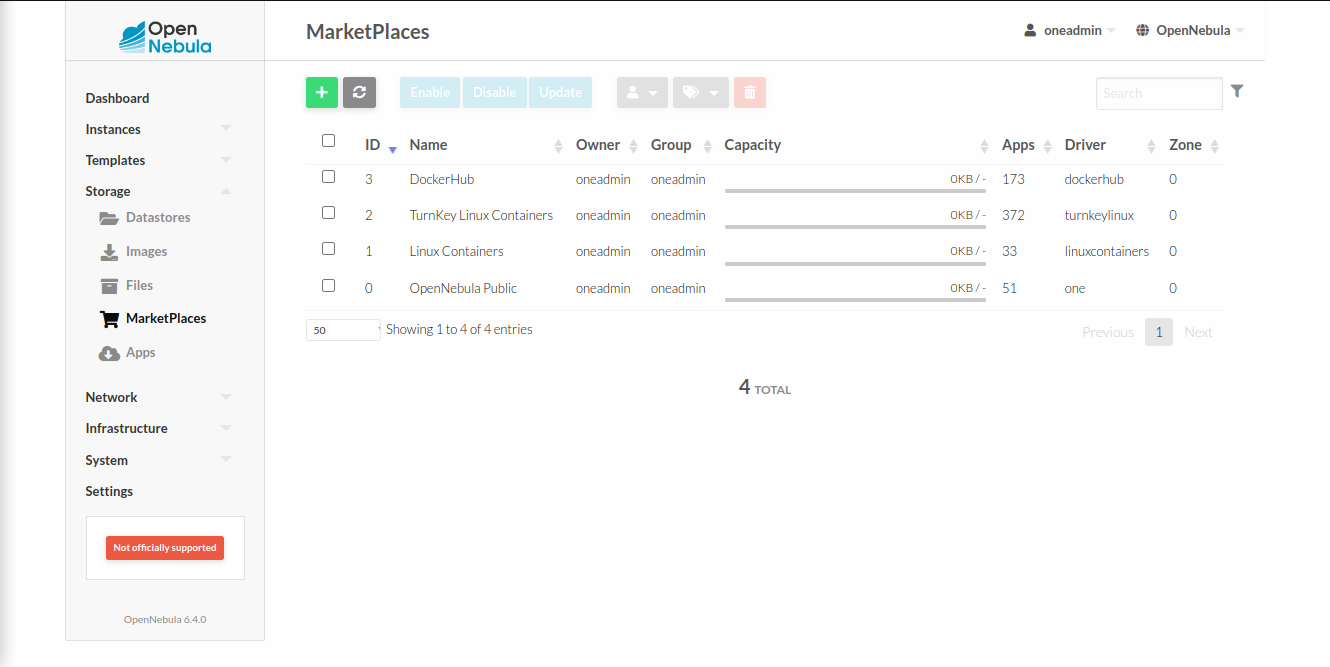The image size is (1330, 667).
Task: Click the 372 apps count cell
Action: 1014,215
